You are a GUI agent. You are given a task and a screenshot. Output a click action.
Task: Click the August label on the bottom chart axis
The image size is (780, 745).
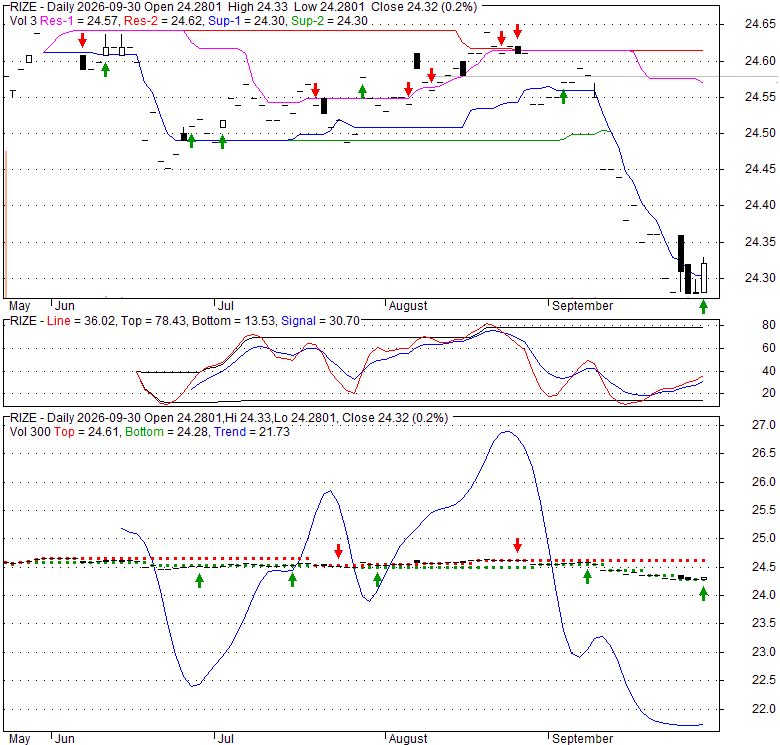click(408, 739)
